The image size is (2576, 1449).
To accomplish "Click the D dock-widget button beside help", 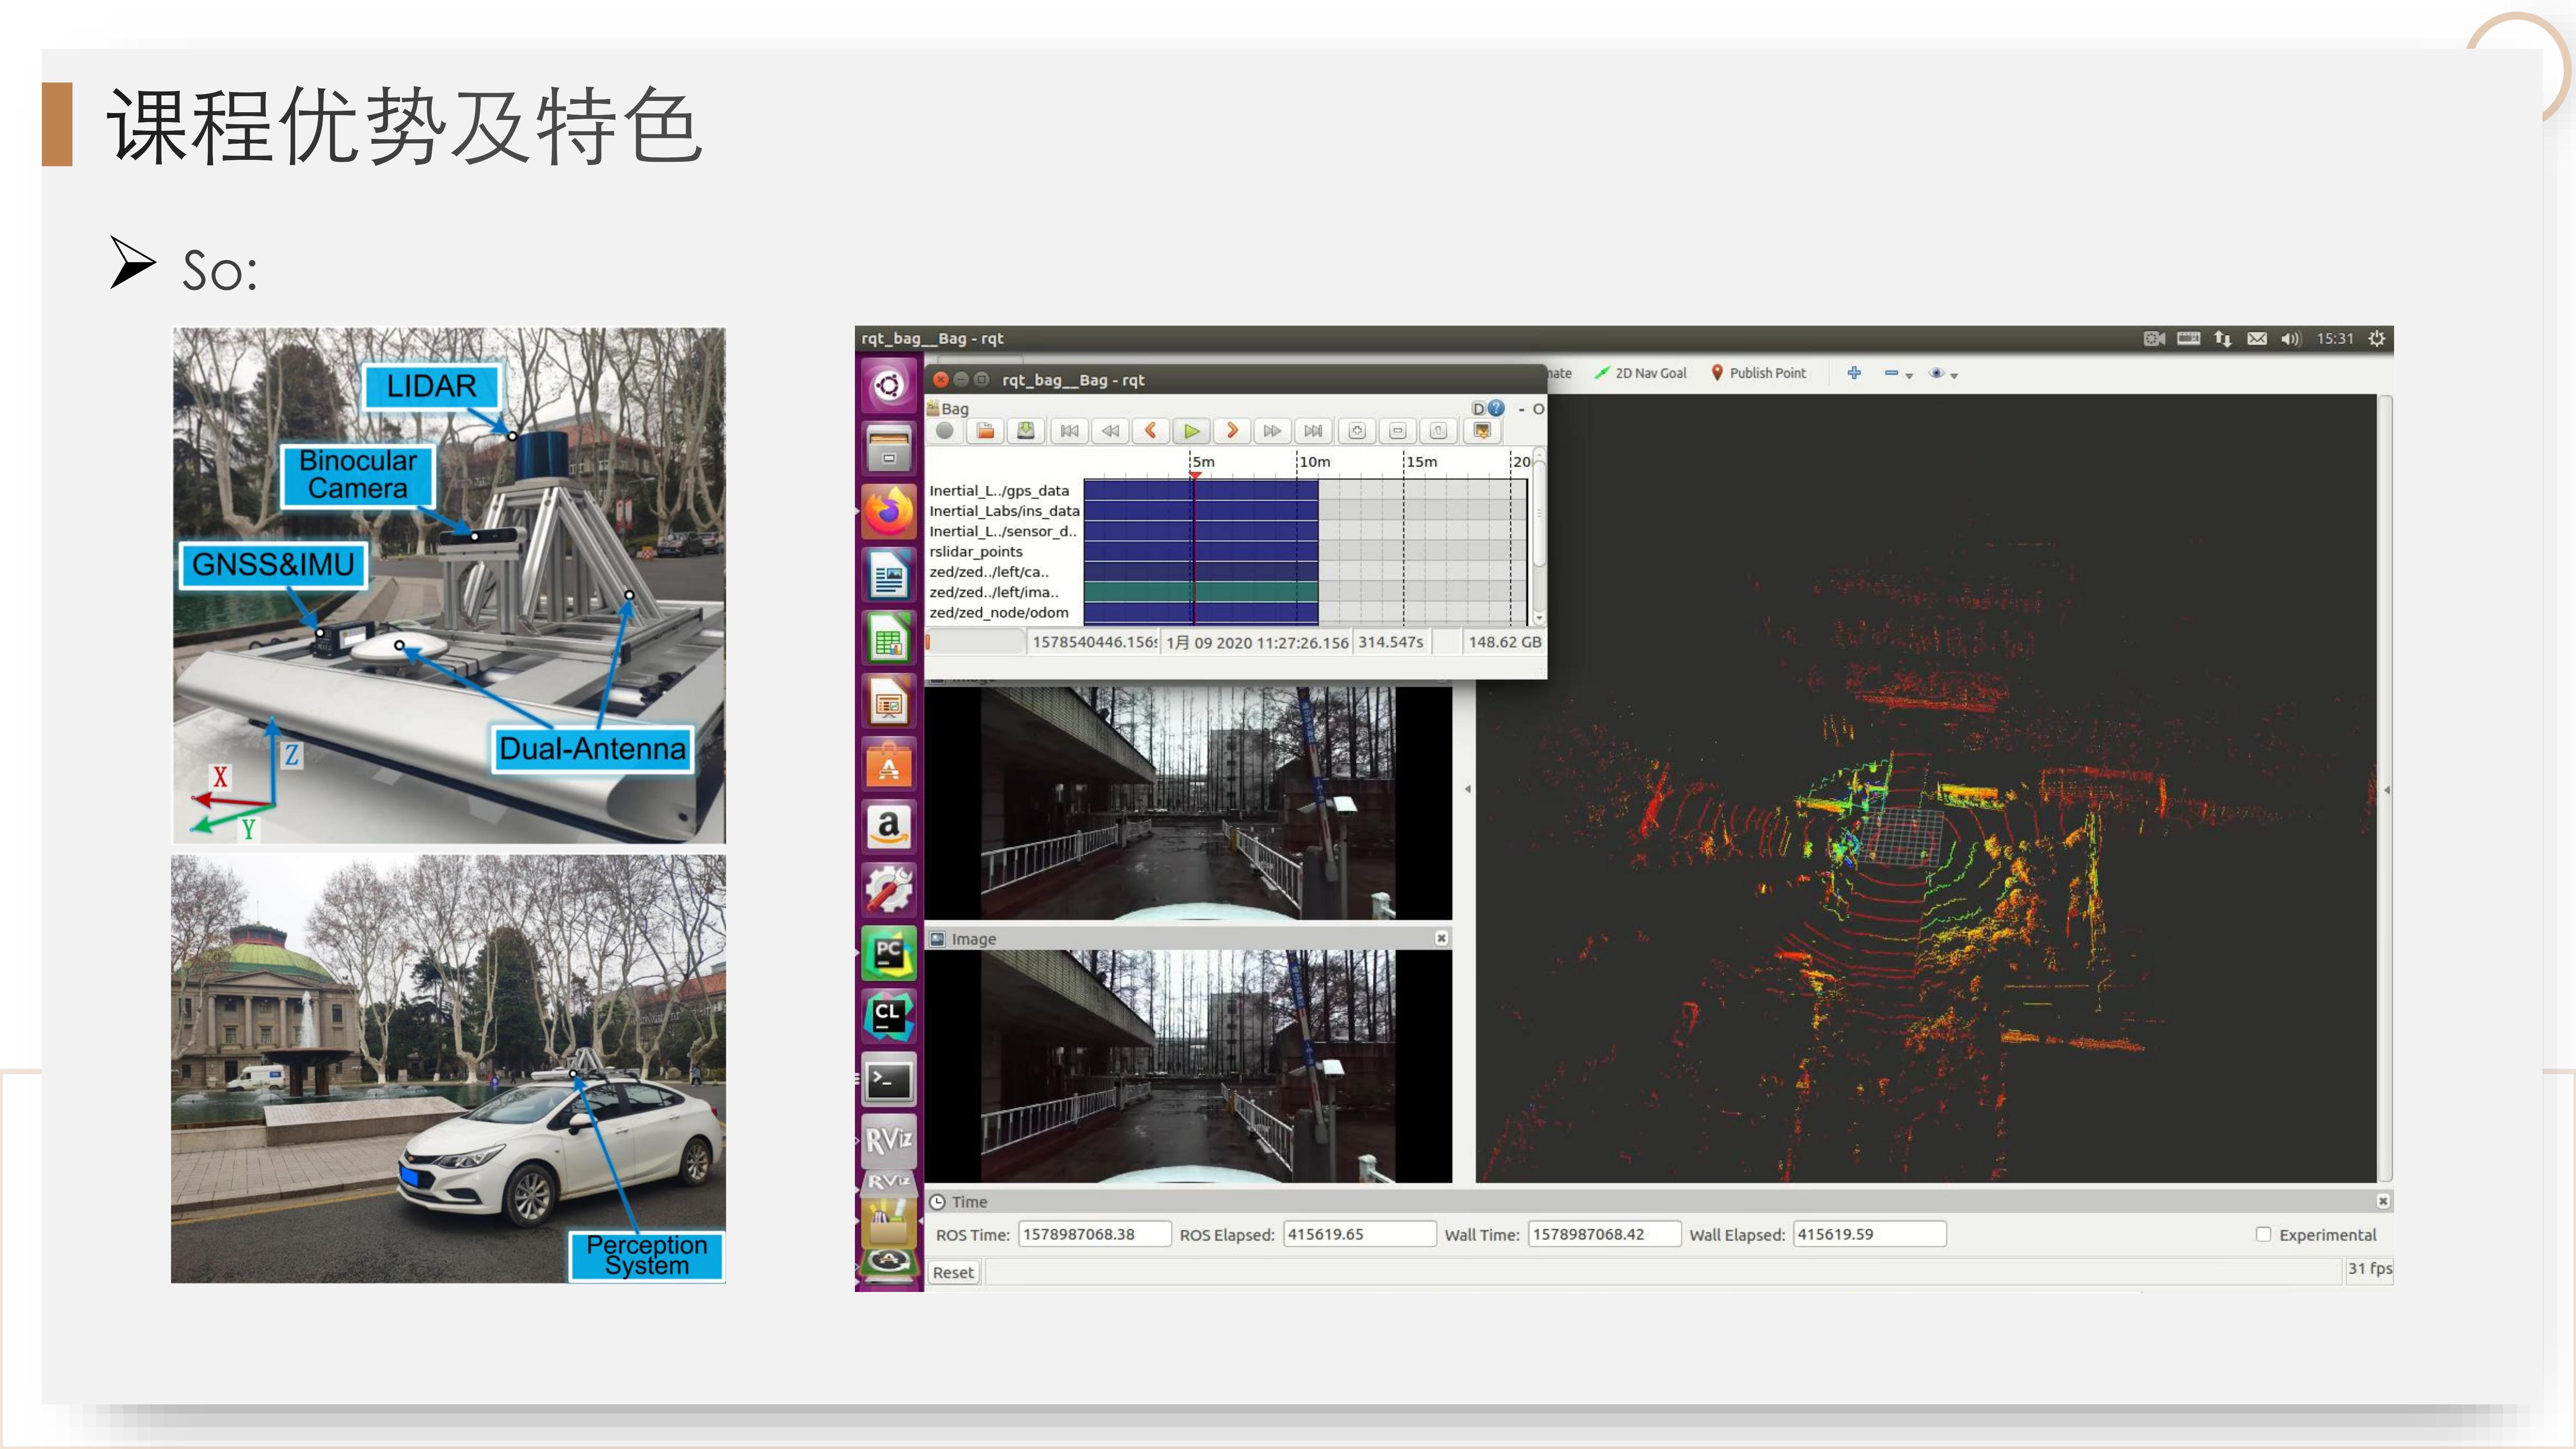I will click(x=1478, y=408).
